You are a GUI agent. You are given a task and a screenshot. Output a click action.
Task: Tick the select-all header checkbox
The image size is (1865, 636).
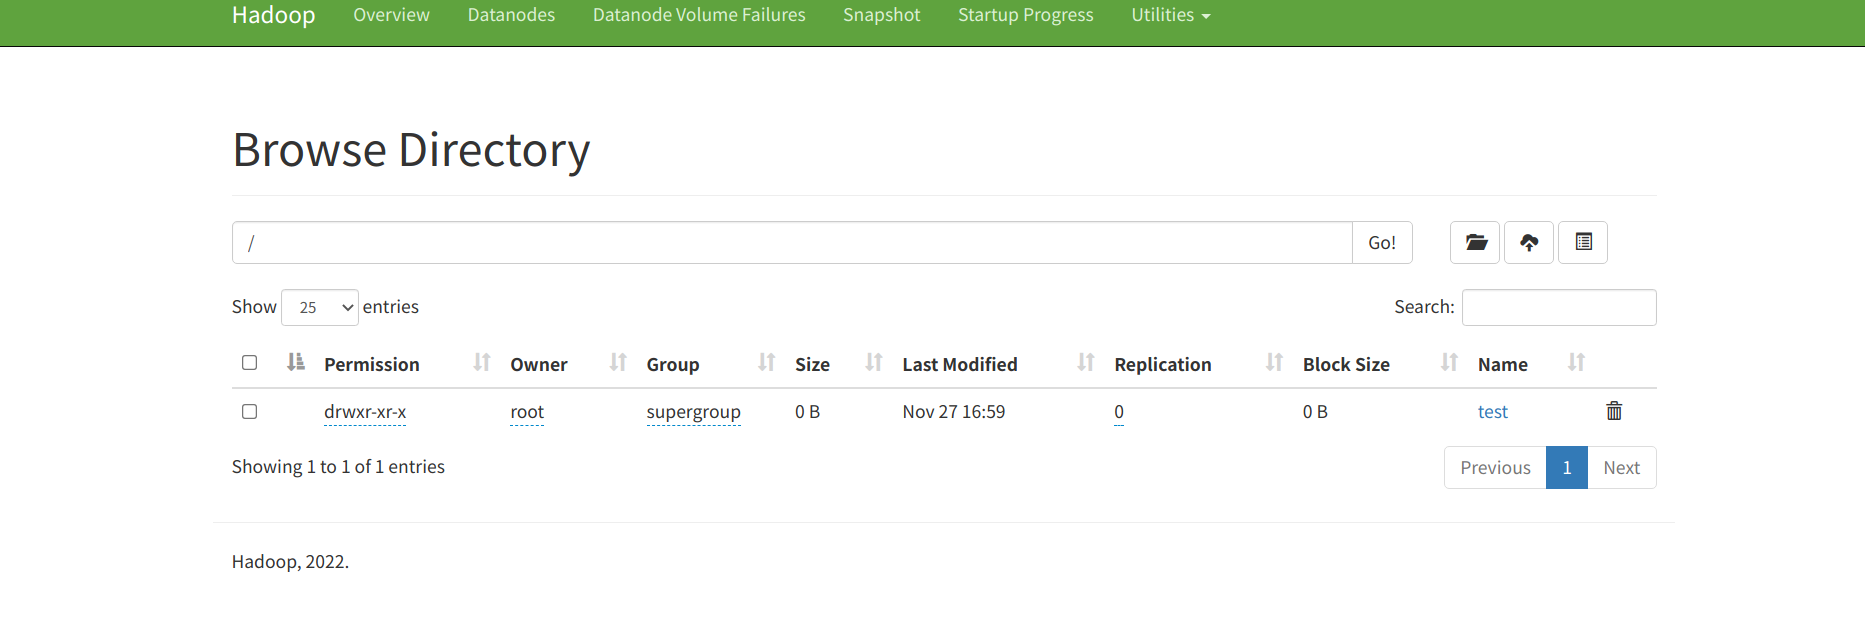(250, 363)
